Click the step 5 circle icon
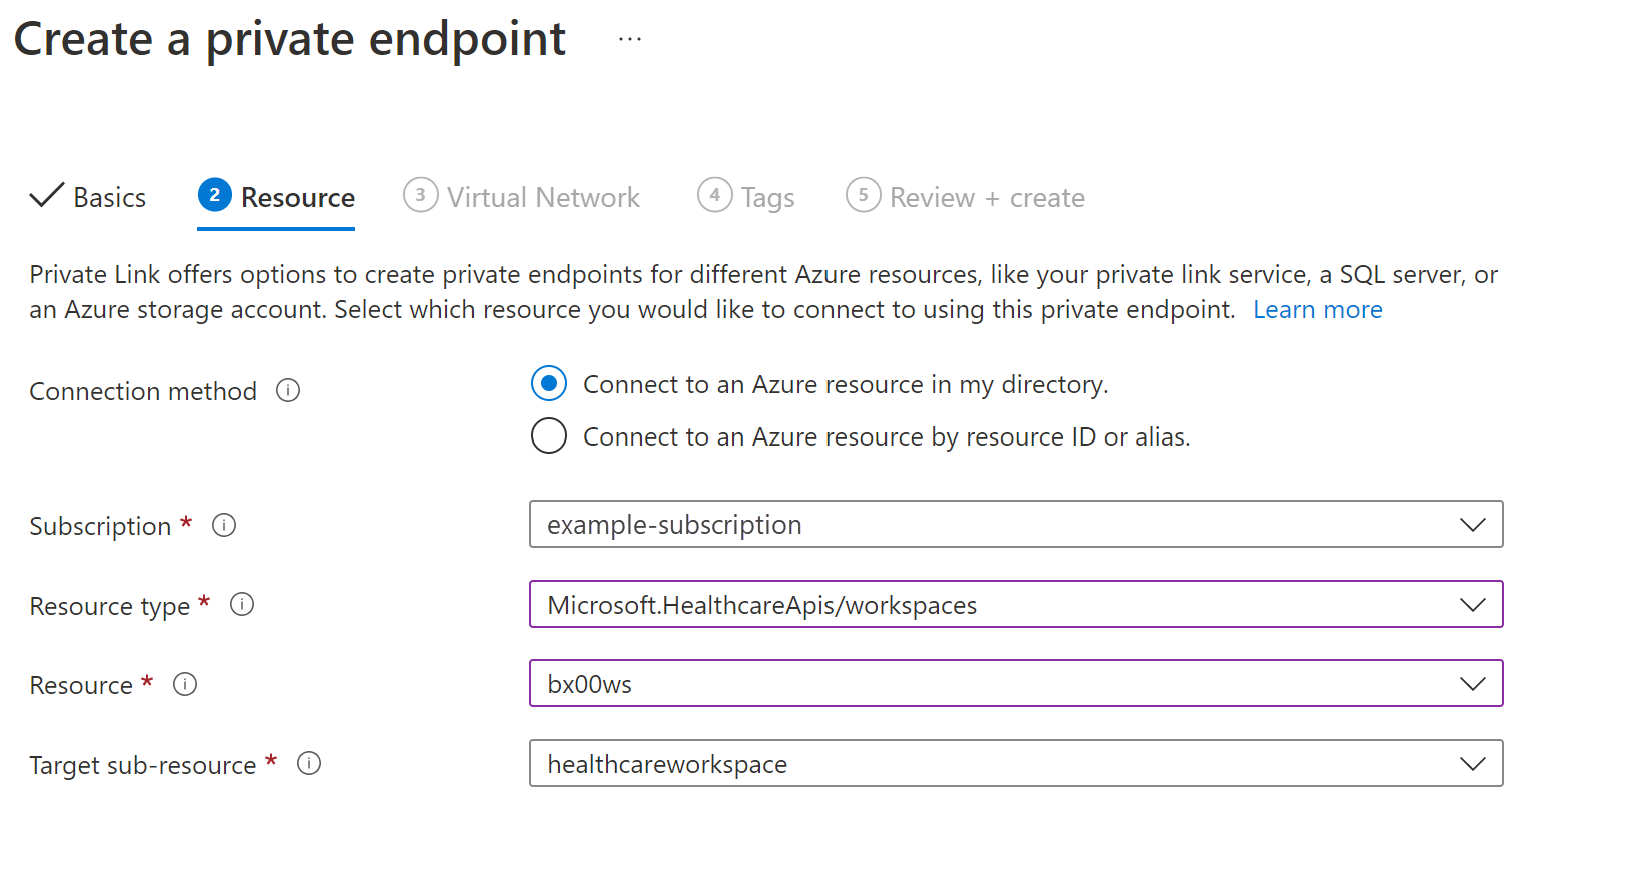 [x=864, y=195]
